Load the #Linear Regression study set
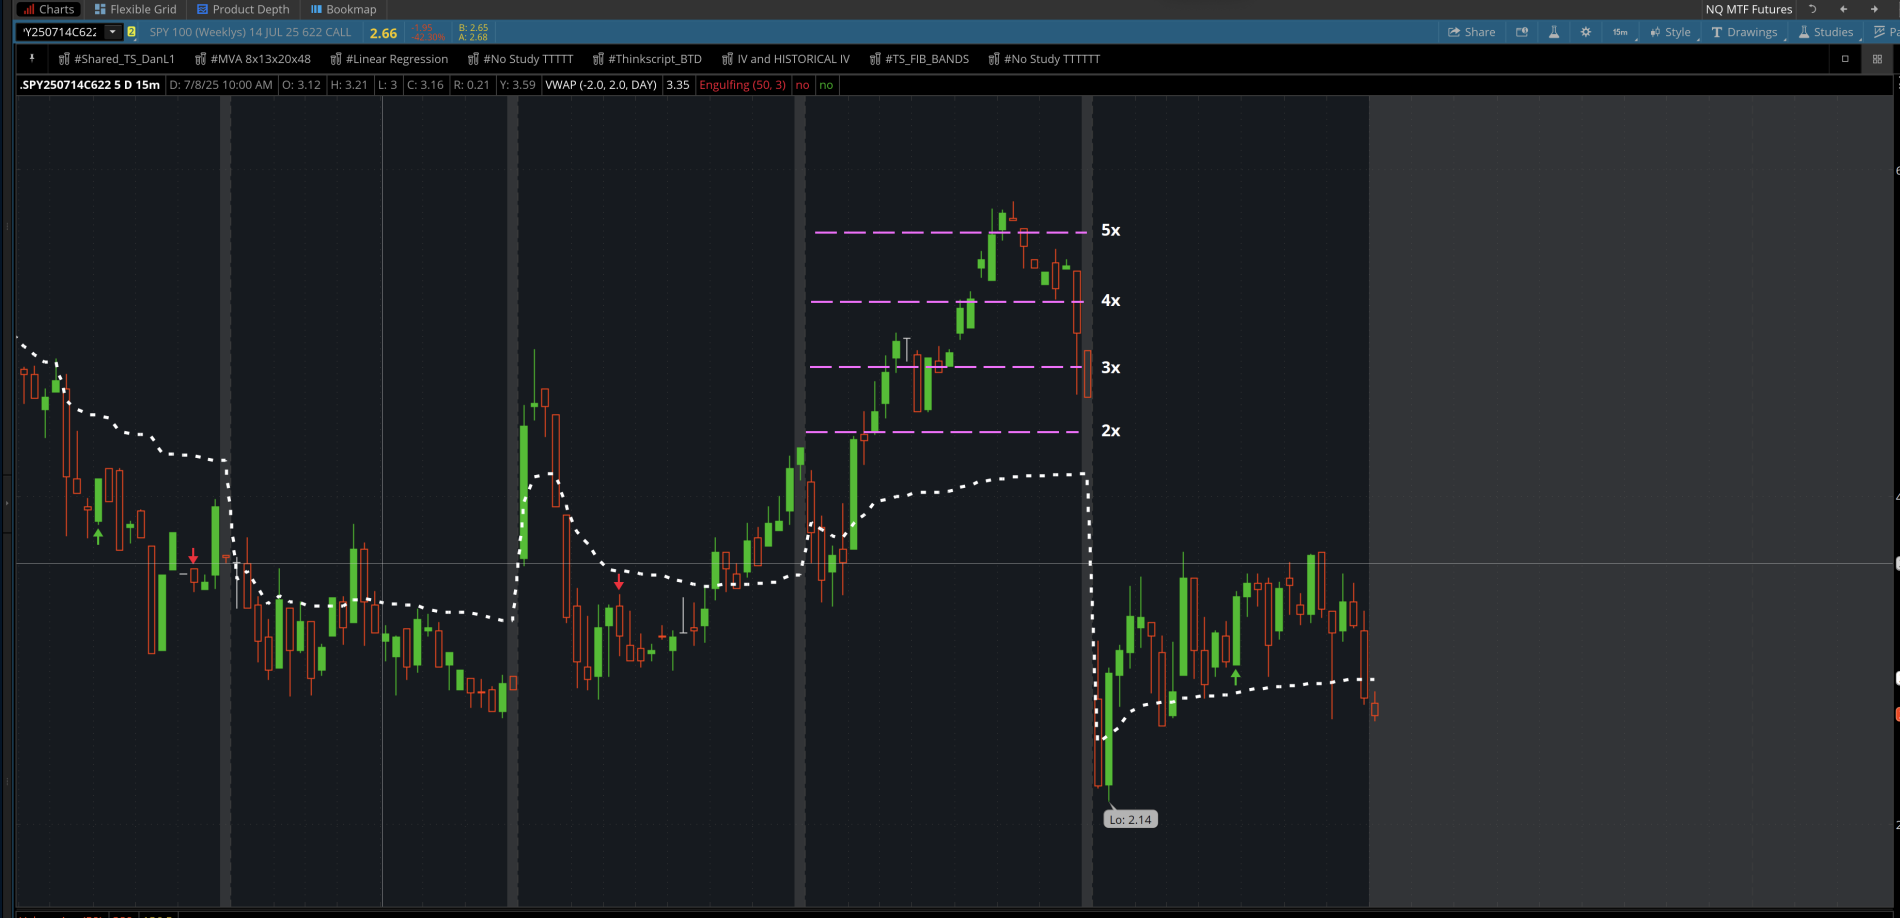The height and width of the screenshot is (918, 1900). pyautogui.click(x=390, y=59)
